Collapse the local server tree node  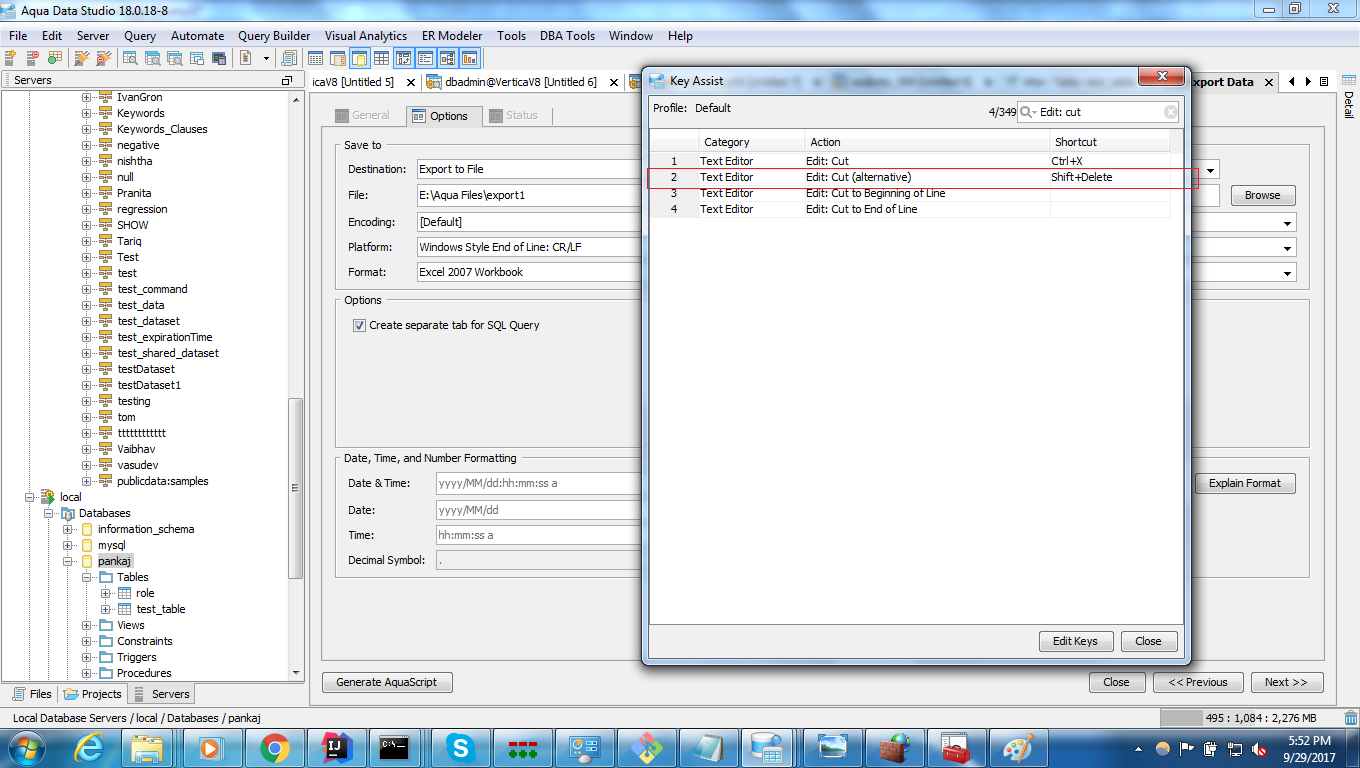click(29, 497)
